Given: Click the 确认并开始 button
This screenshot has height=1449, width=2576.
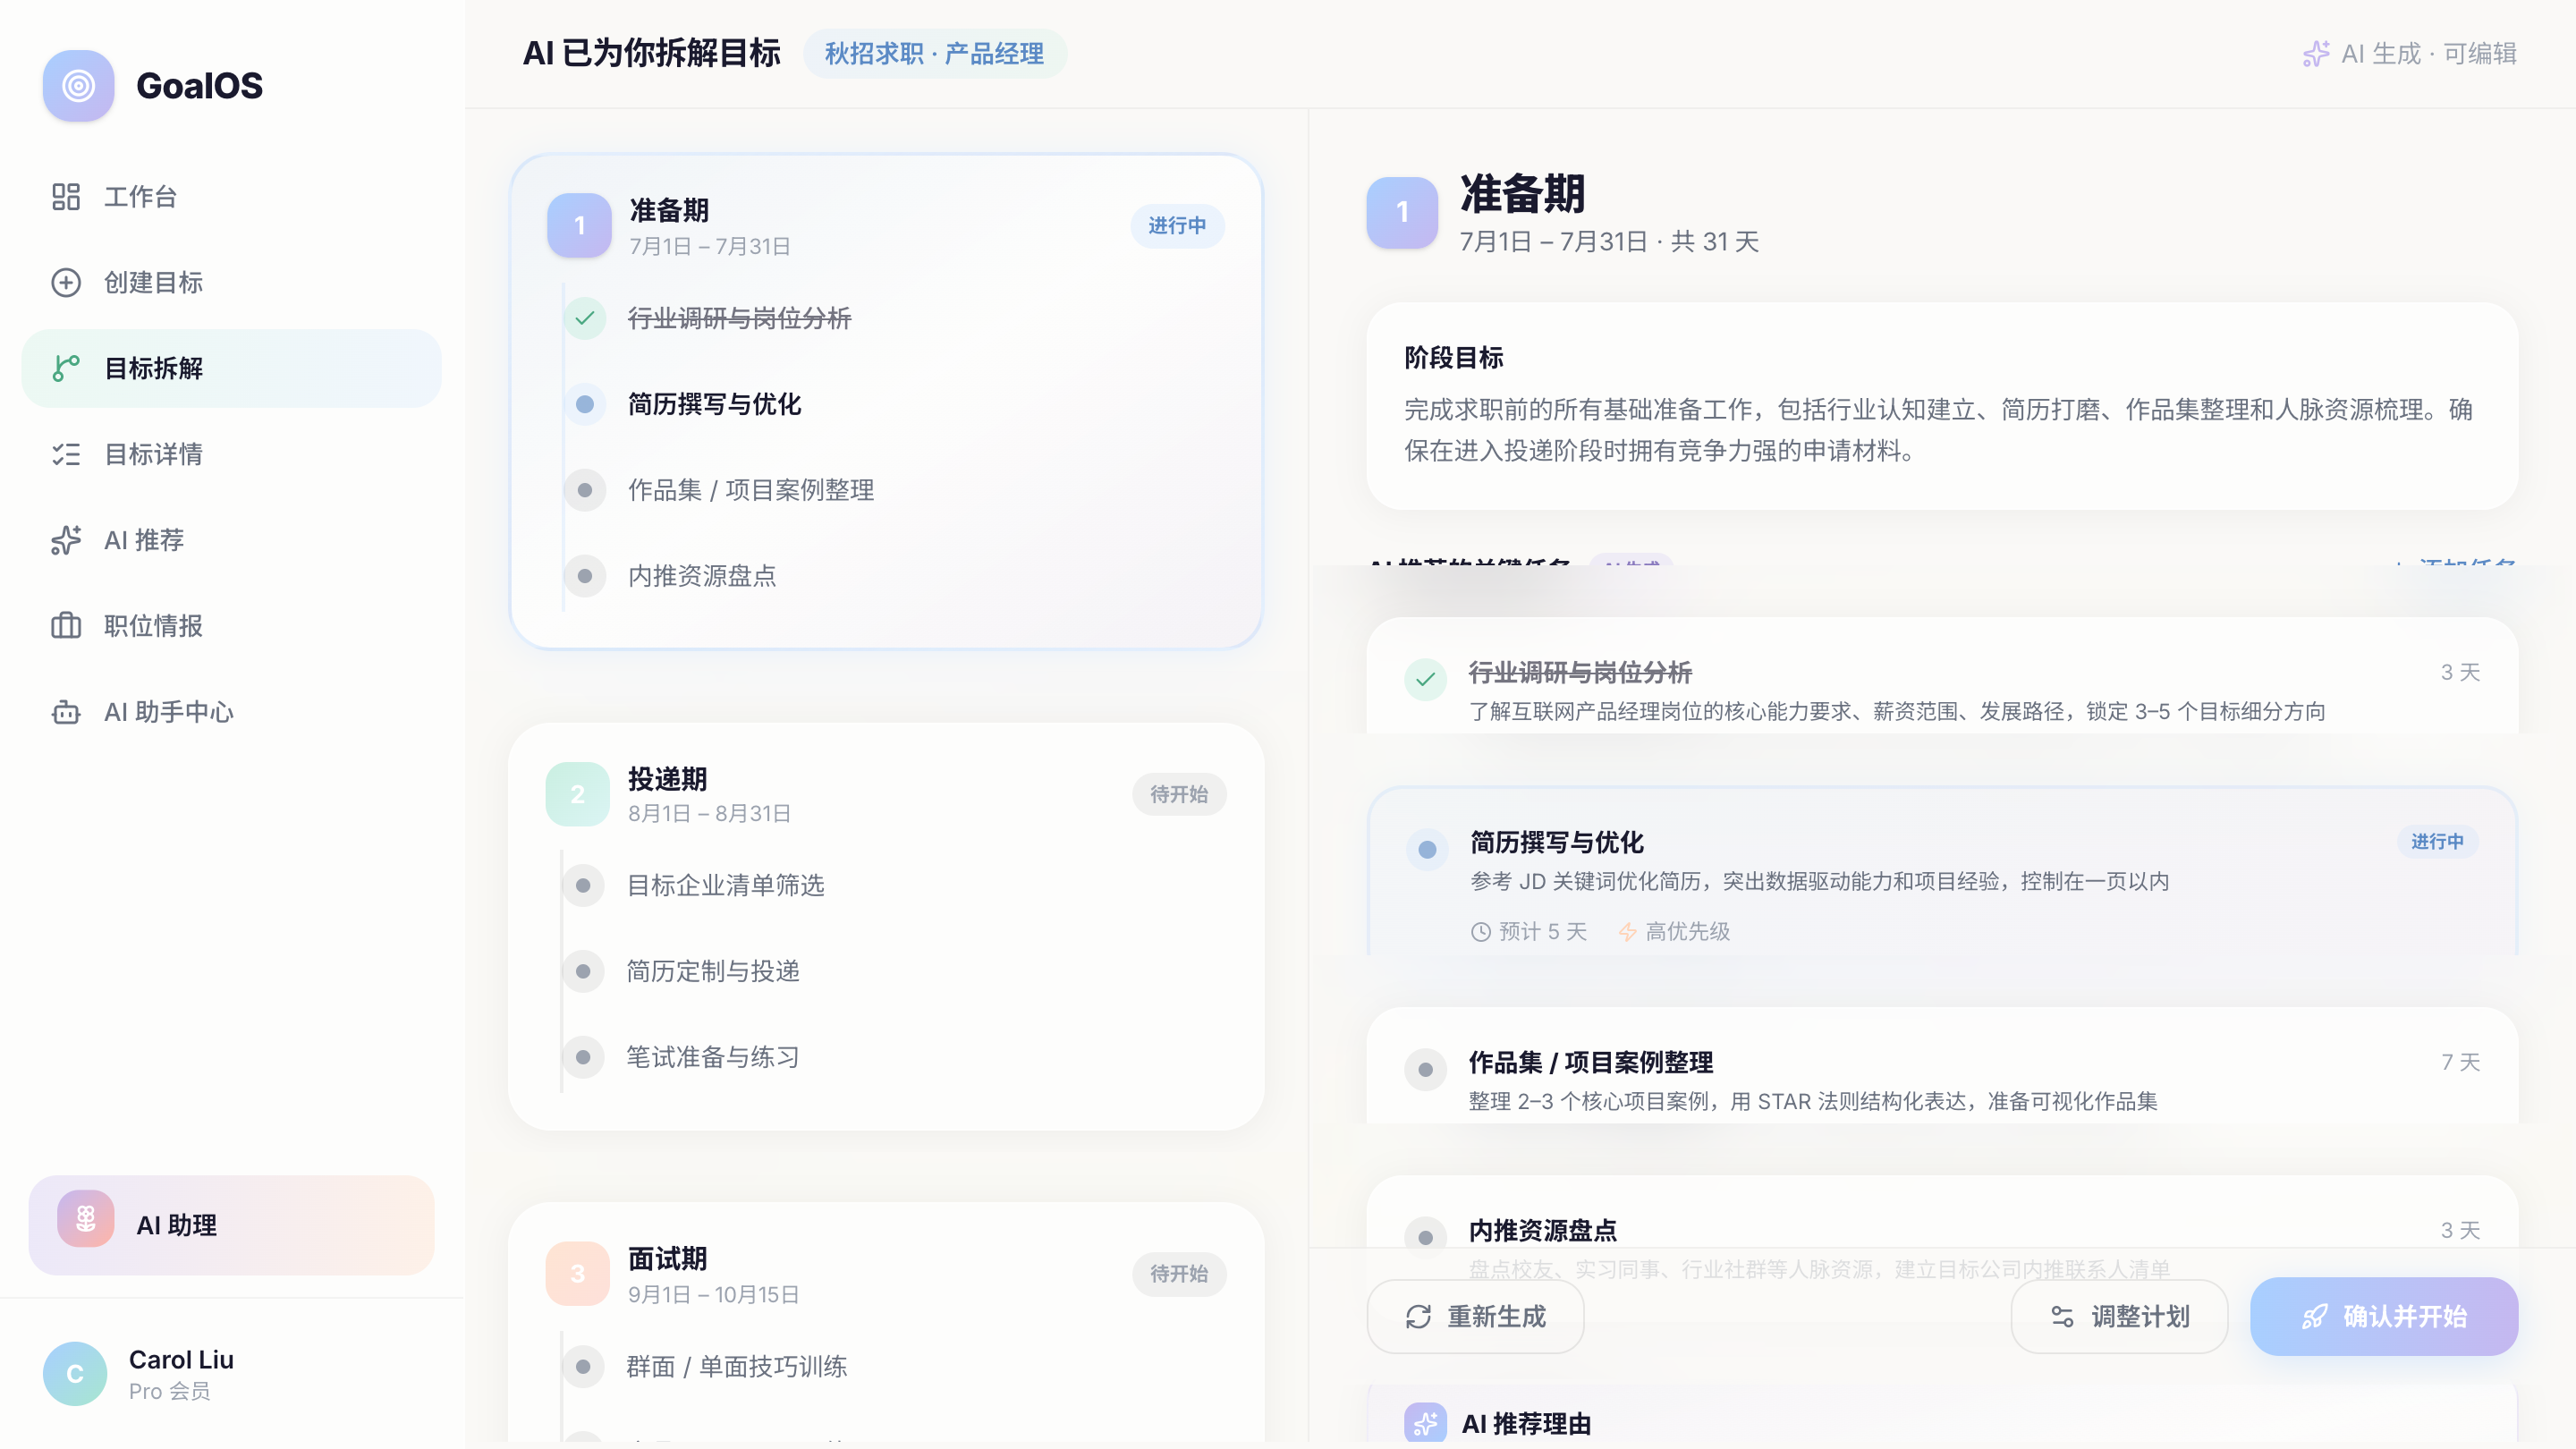Looking at the screenshot, I should pos(2384,1317).
